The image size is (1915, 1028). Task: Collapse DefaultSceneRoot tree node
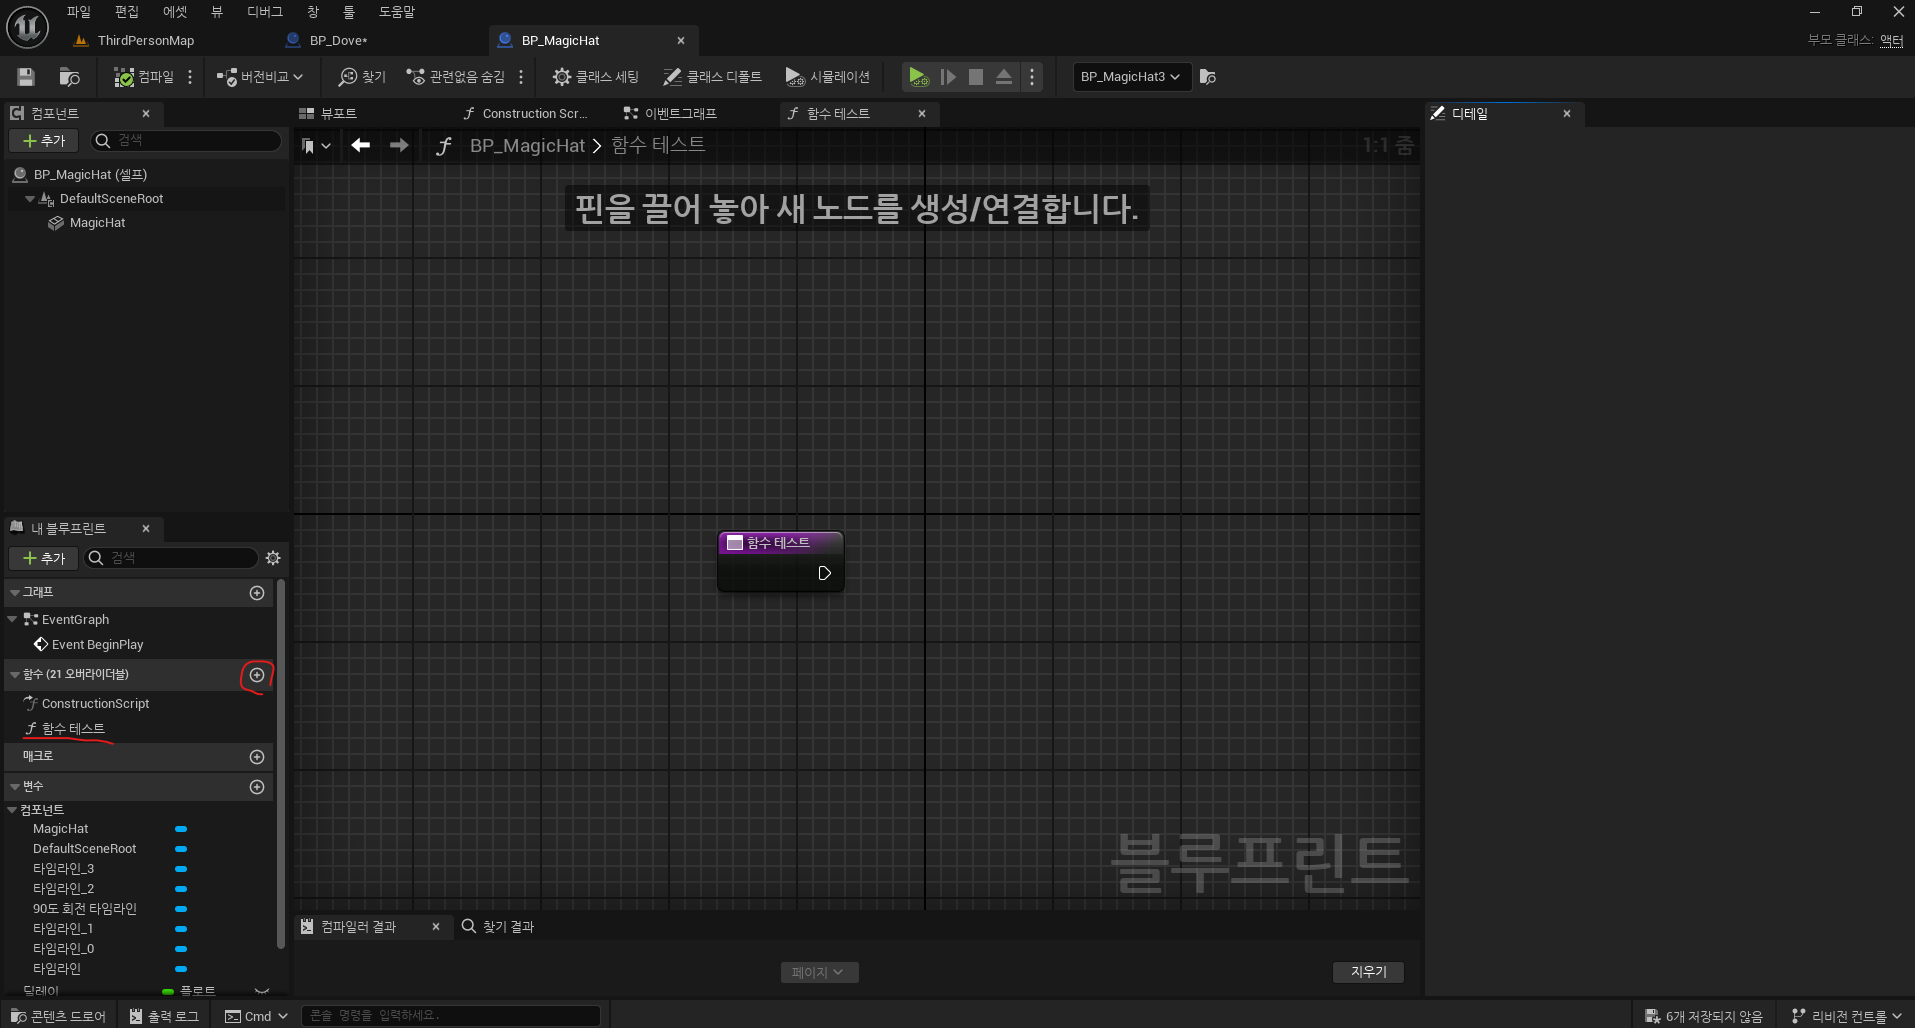[x=30, y=199]
